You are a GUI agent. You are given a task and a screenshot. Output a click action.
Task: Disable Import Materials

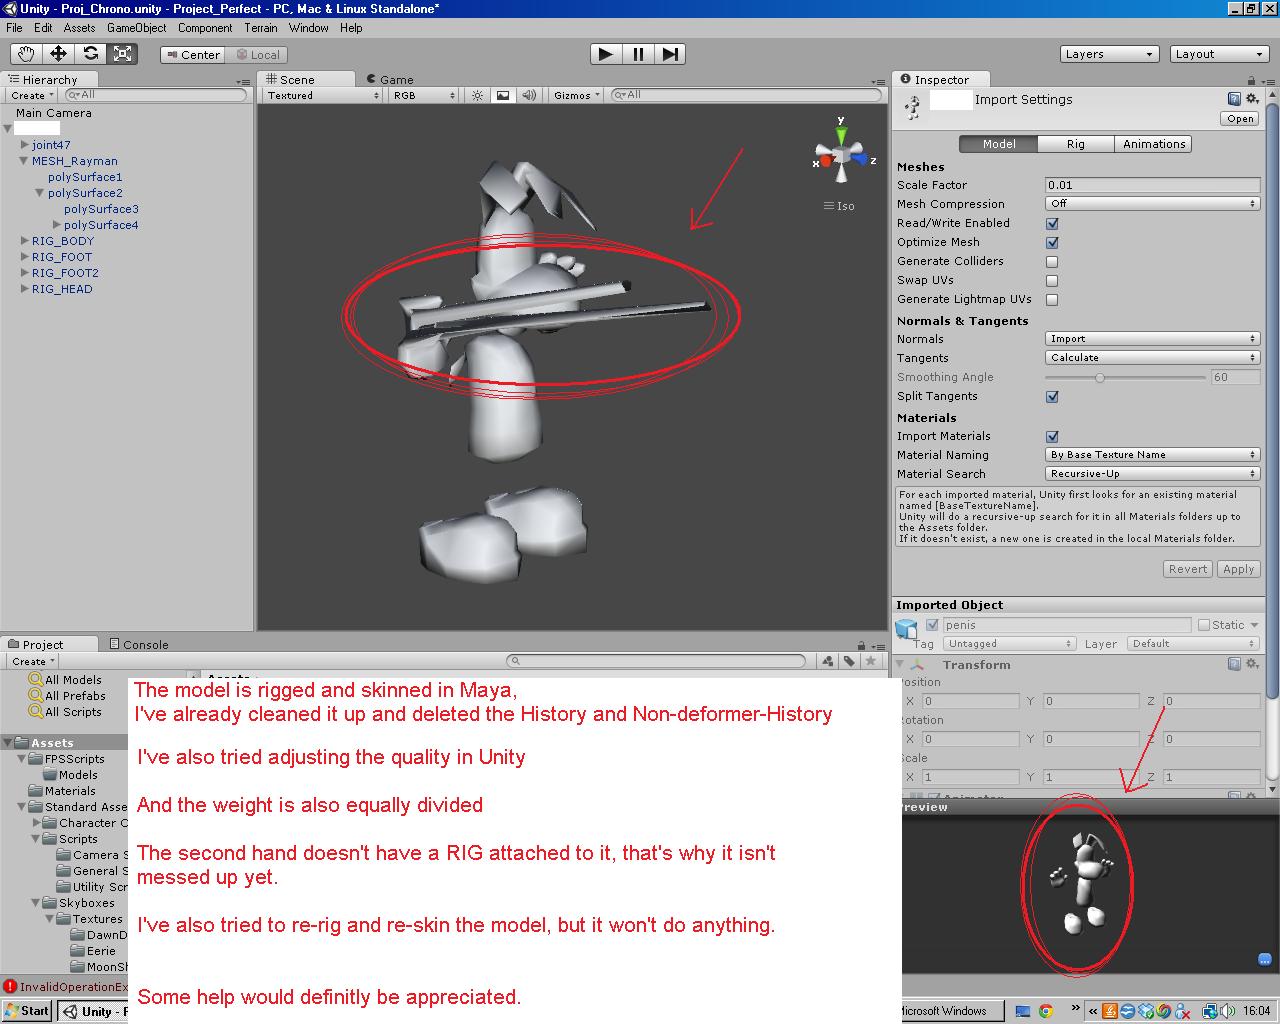tap(1052, 436)
